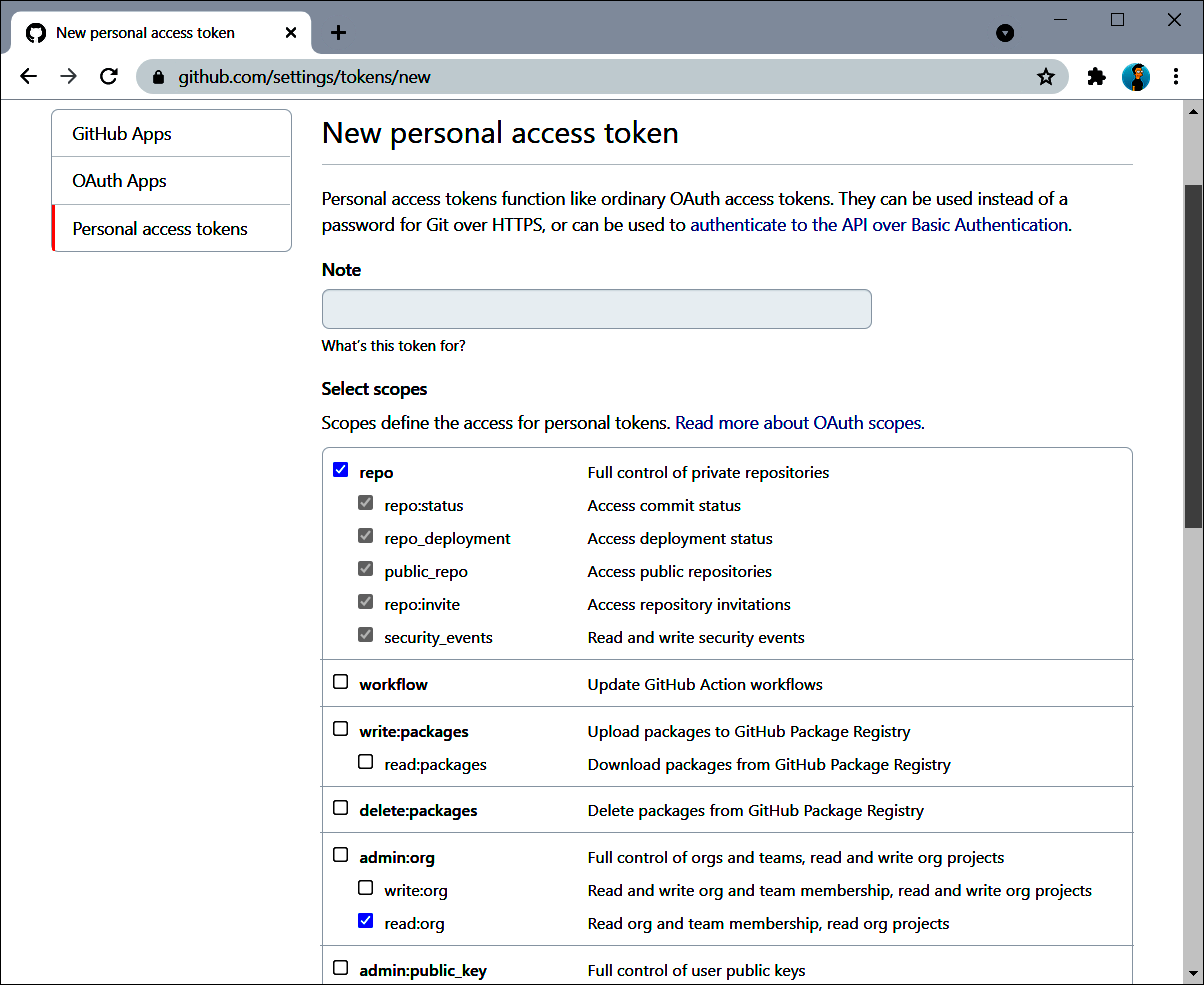Open Read more about OAuth scopes link
This screenshot has height=985, width=1204.
coord(799,423)
